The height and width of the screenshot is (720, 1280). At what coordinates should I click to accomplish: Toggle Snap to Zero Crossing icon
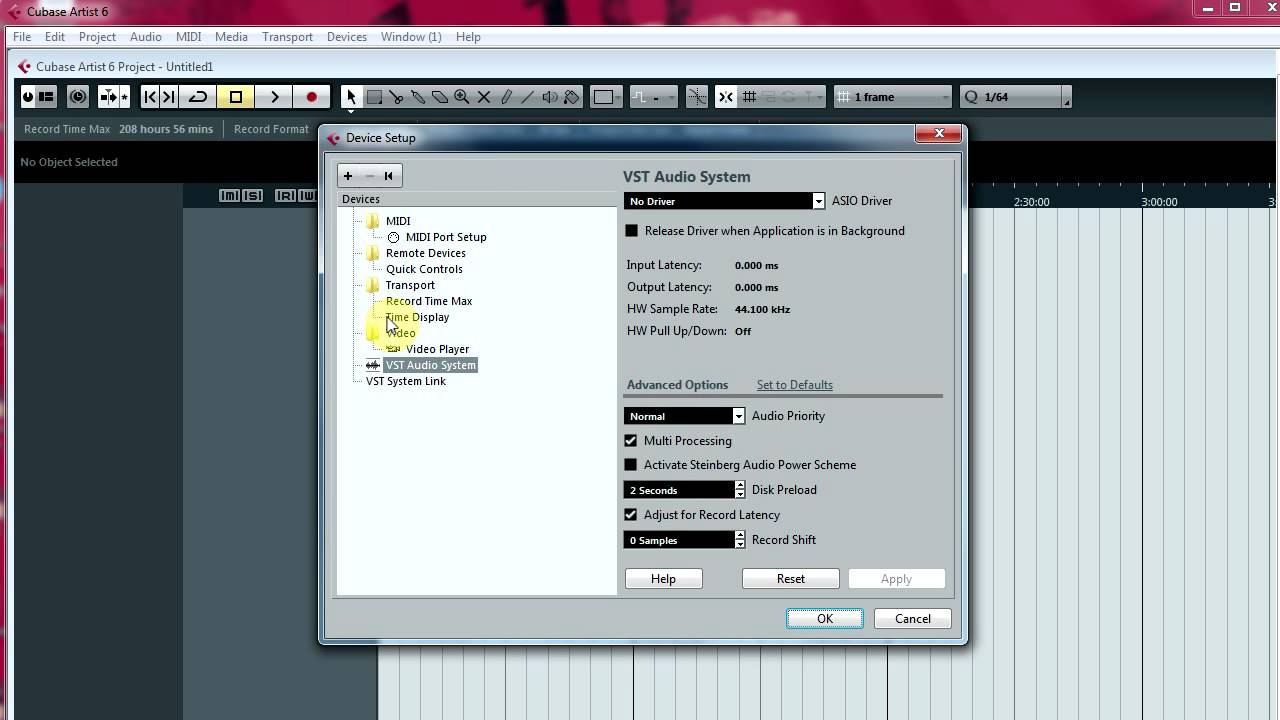click(x=697, y=97)
